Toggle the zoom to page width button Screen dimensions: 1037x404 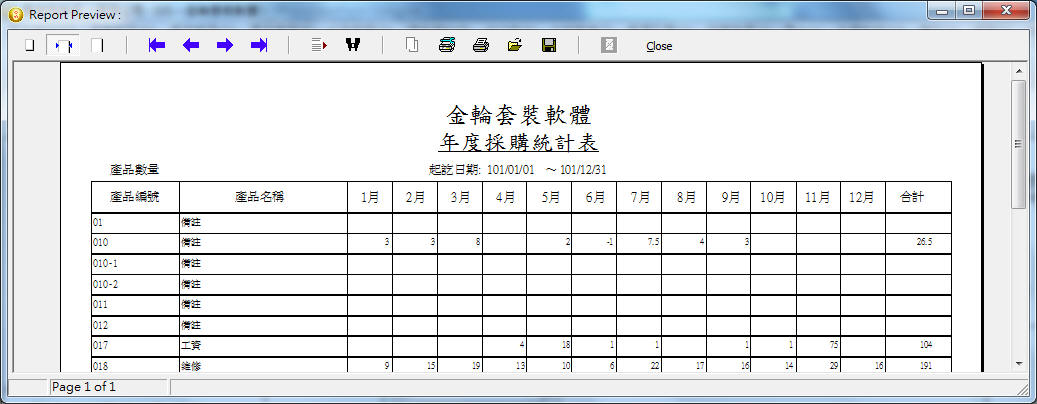pos(63,46)
